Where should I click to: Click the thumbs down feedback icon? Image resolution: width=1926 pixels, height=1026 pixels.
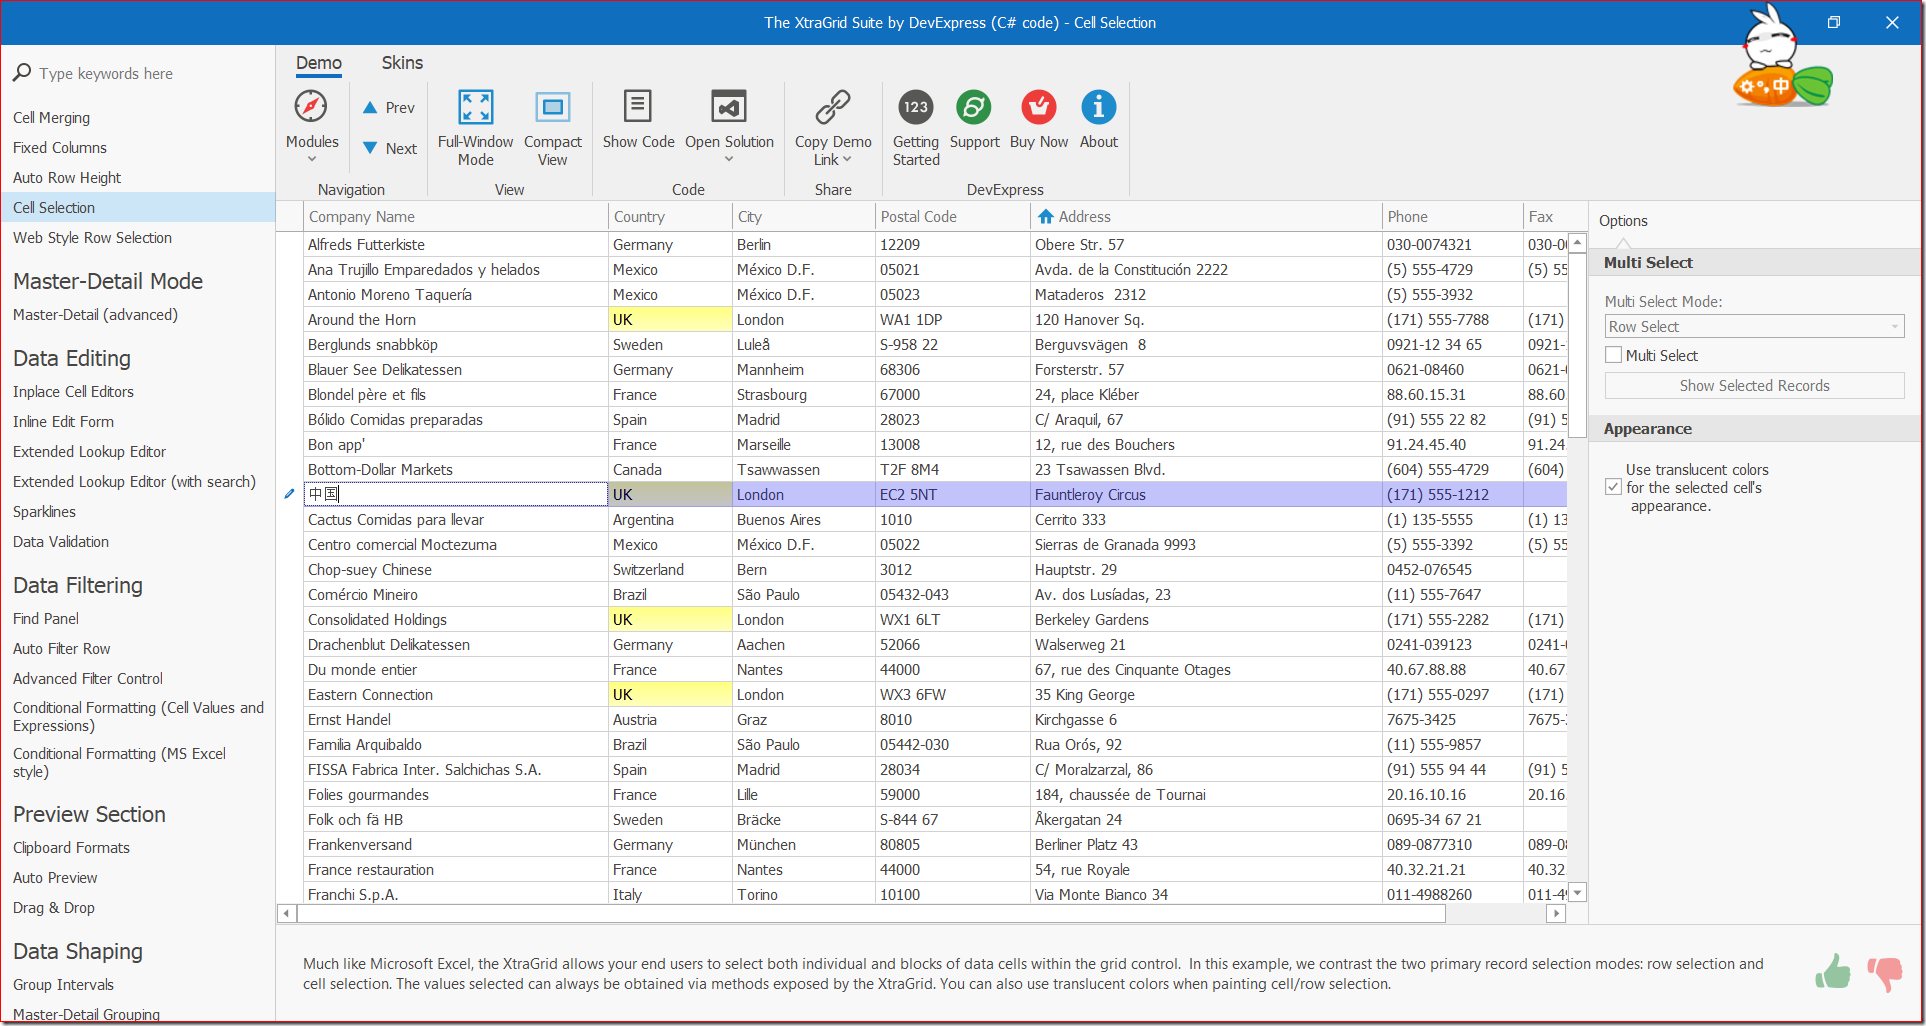(x=1885, y=973)
